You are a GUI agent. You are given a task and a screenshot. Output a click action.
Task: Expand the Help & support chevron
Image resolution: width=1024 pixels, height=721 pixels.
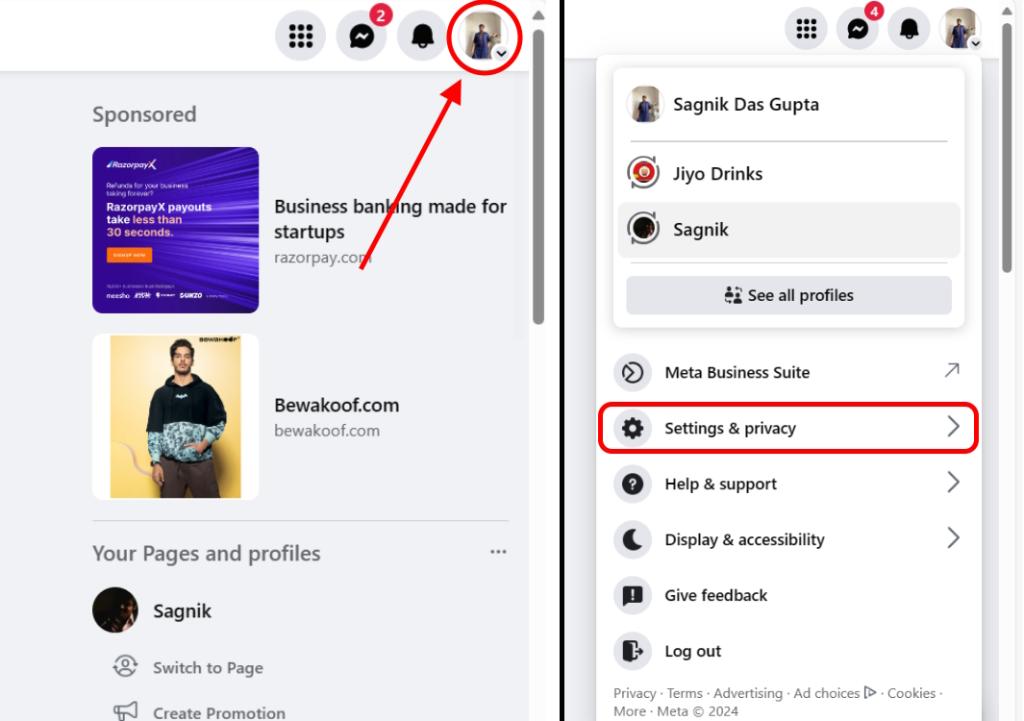pos(951,484)
